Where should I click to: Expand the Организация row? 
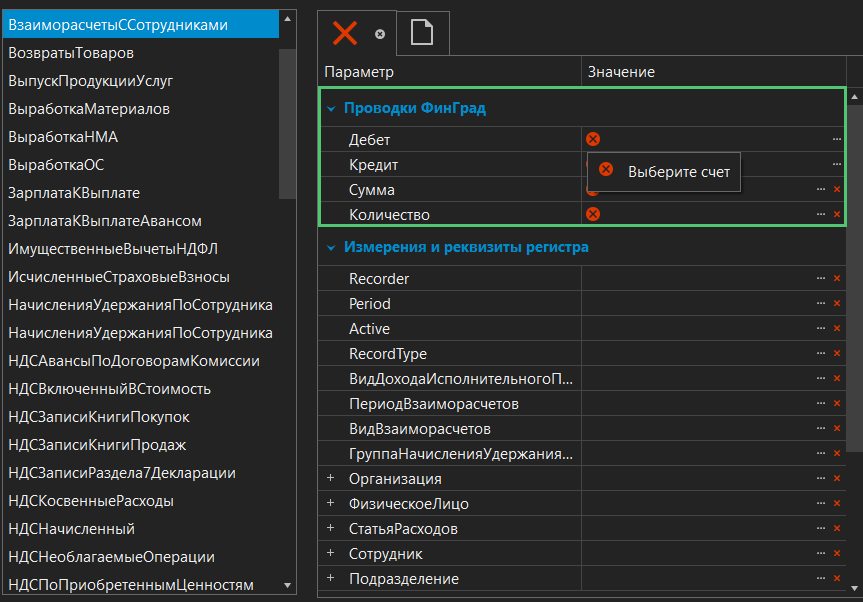(330, 479)
